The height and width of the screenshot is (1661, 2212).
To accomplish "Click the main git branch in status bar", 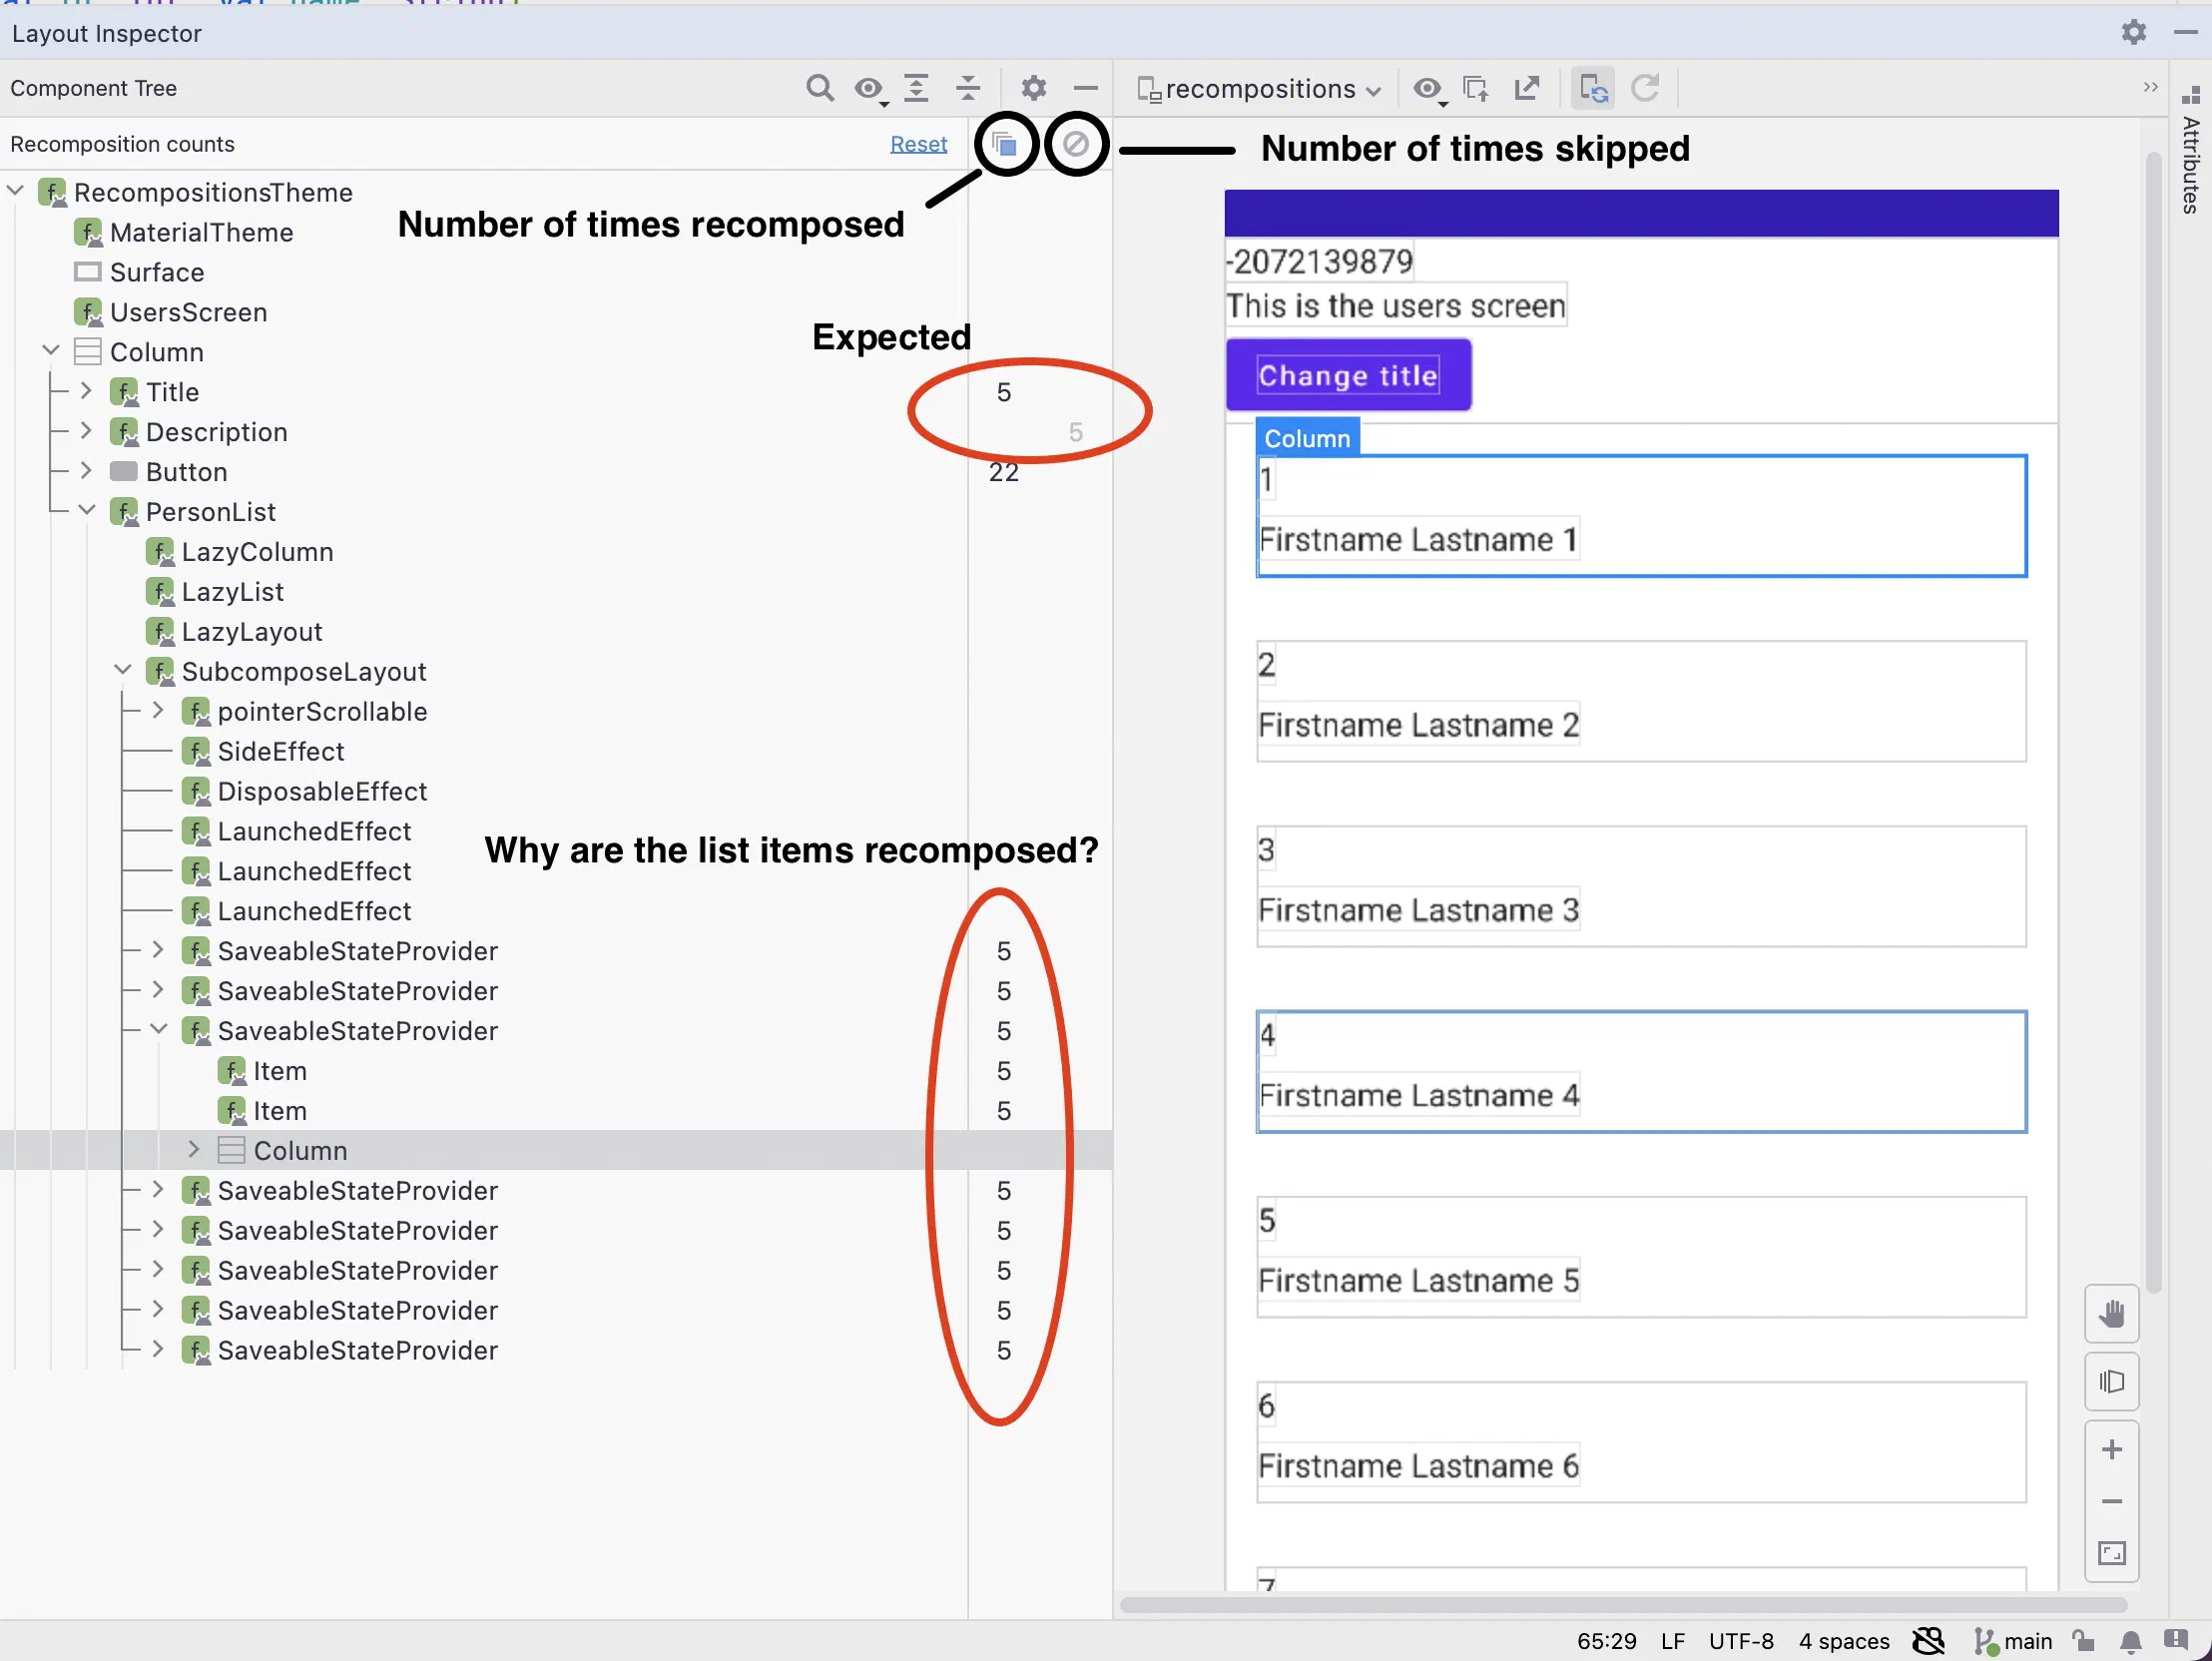I will pyautogui.click(x=2013, y=1641).
